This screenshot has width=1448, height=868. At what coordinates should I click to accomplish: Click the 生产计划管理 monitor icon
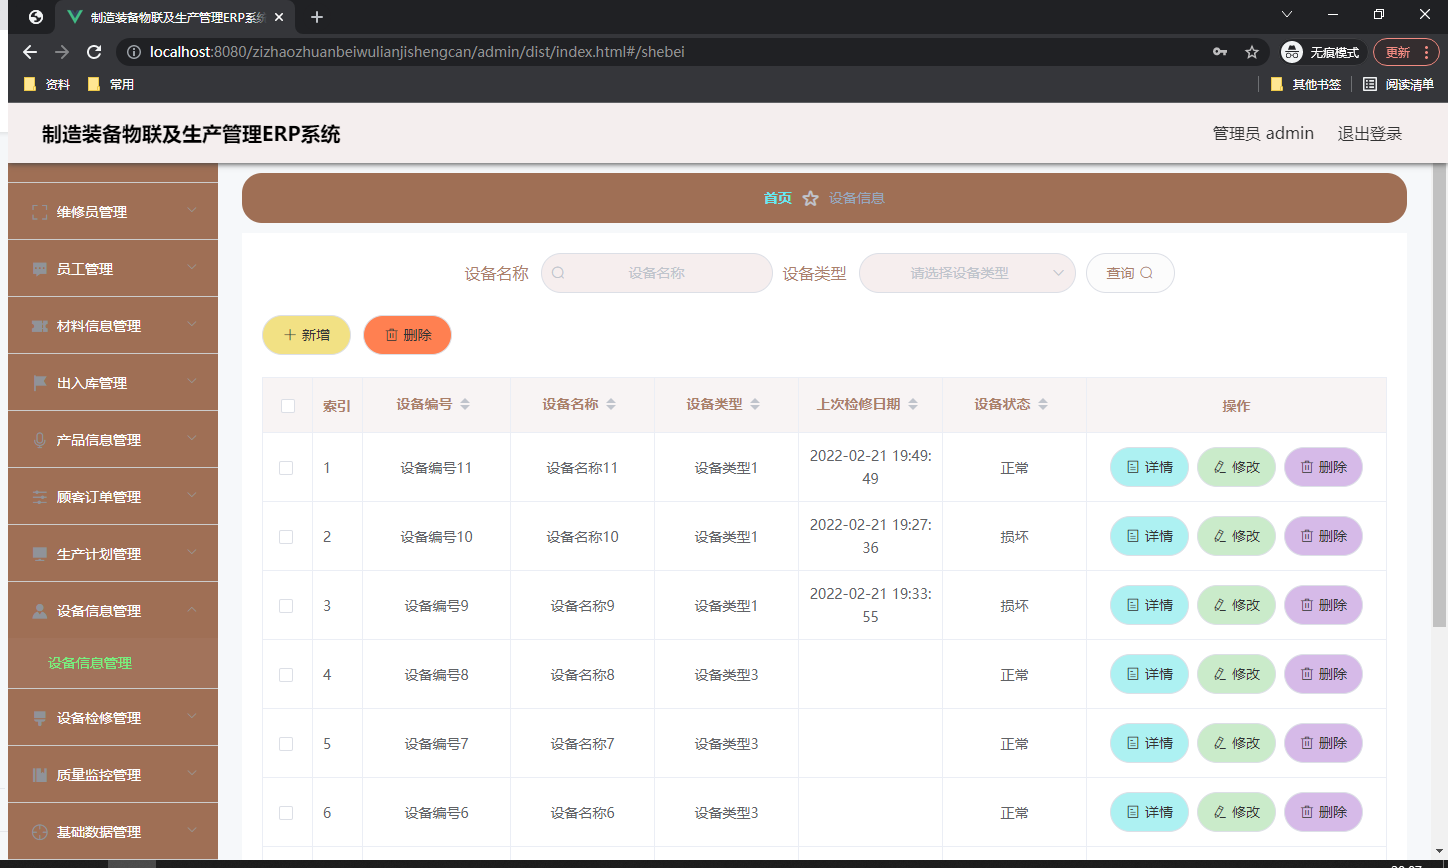click(40, 554)
